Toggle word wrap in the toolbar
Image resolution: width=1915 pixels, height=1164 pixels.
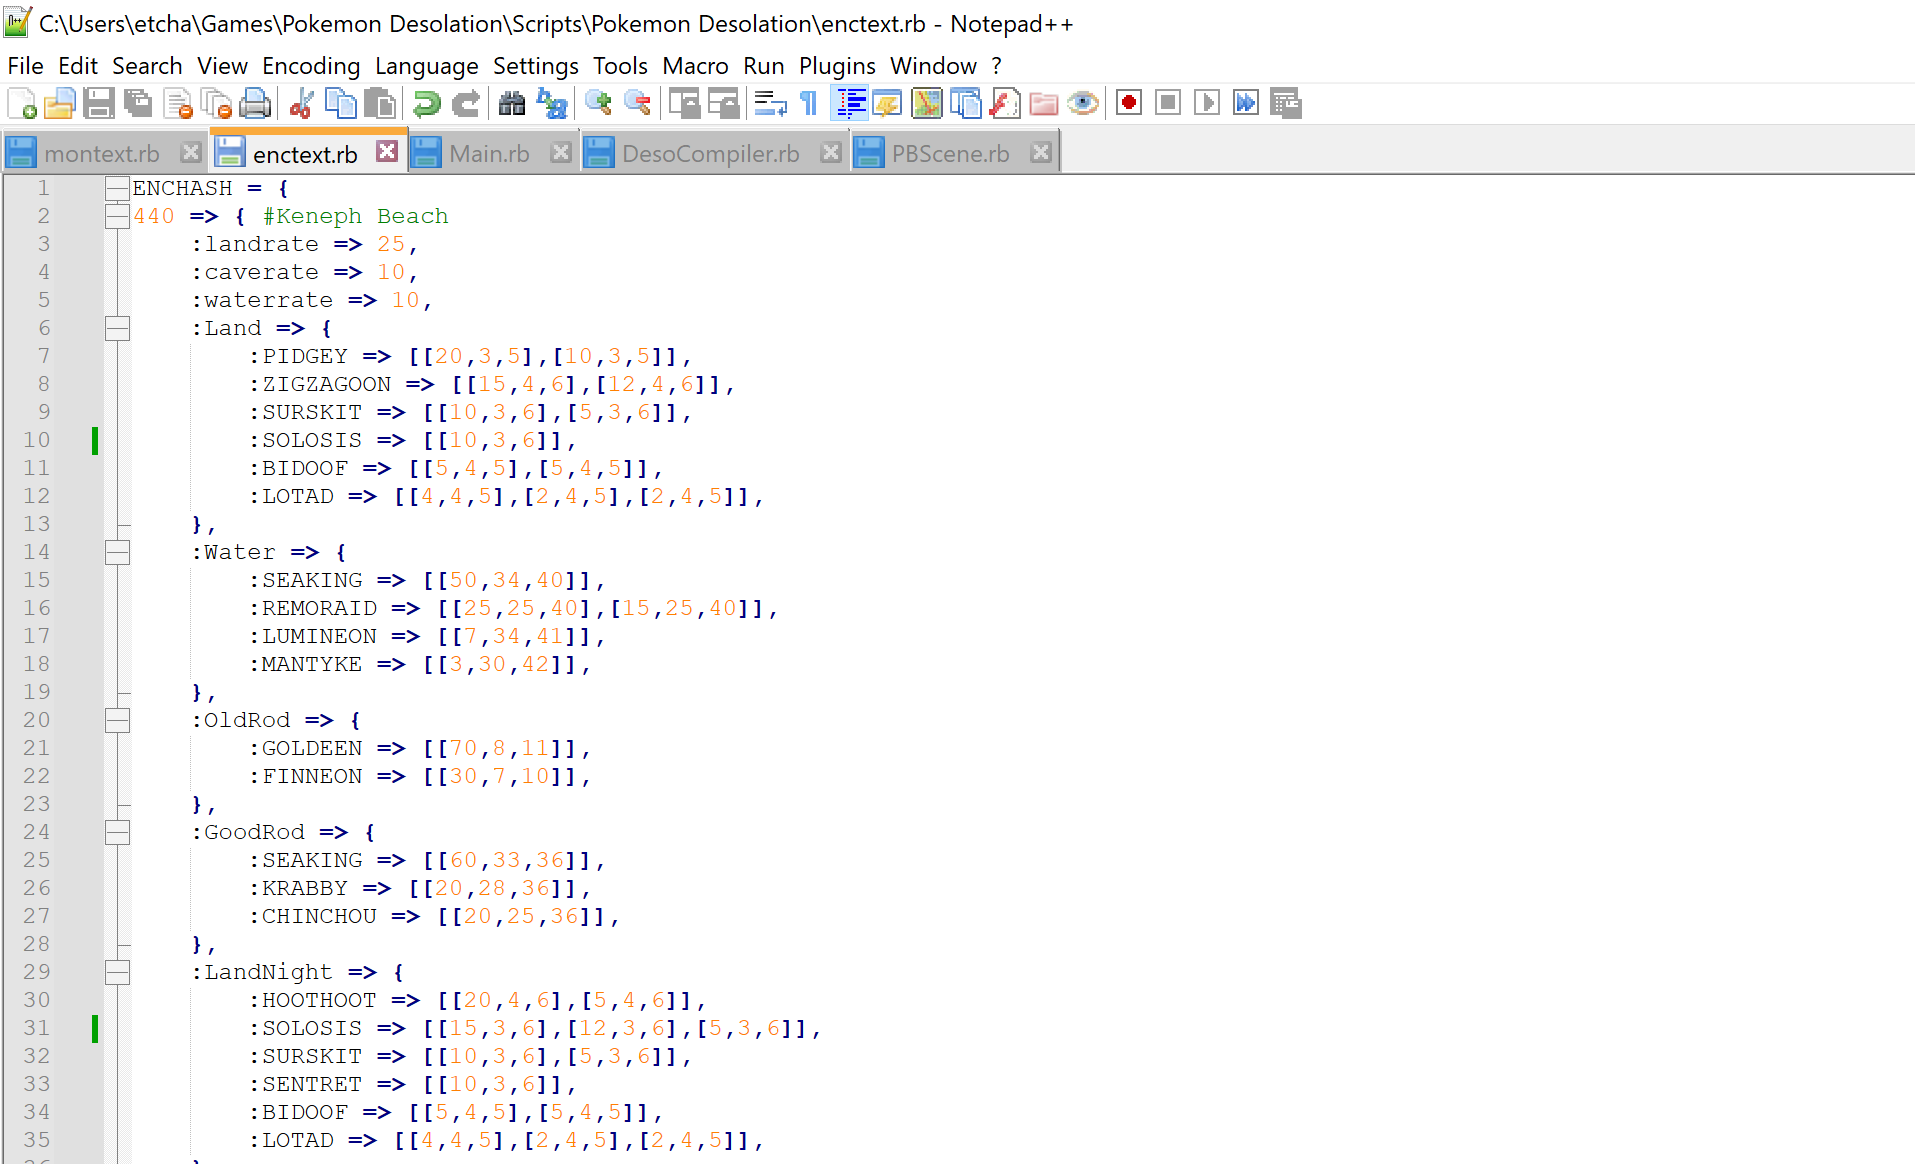(770, 103)
